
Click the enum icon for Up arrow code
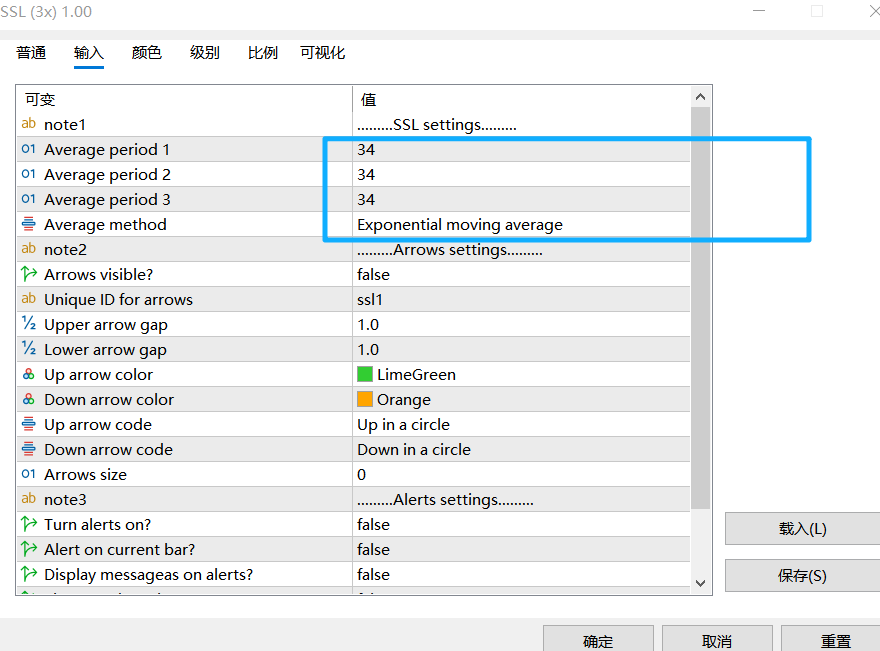[29, 424]
